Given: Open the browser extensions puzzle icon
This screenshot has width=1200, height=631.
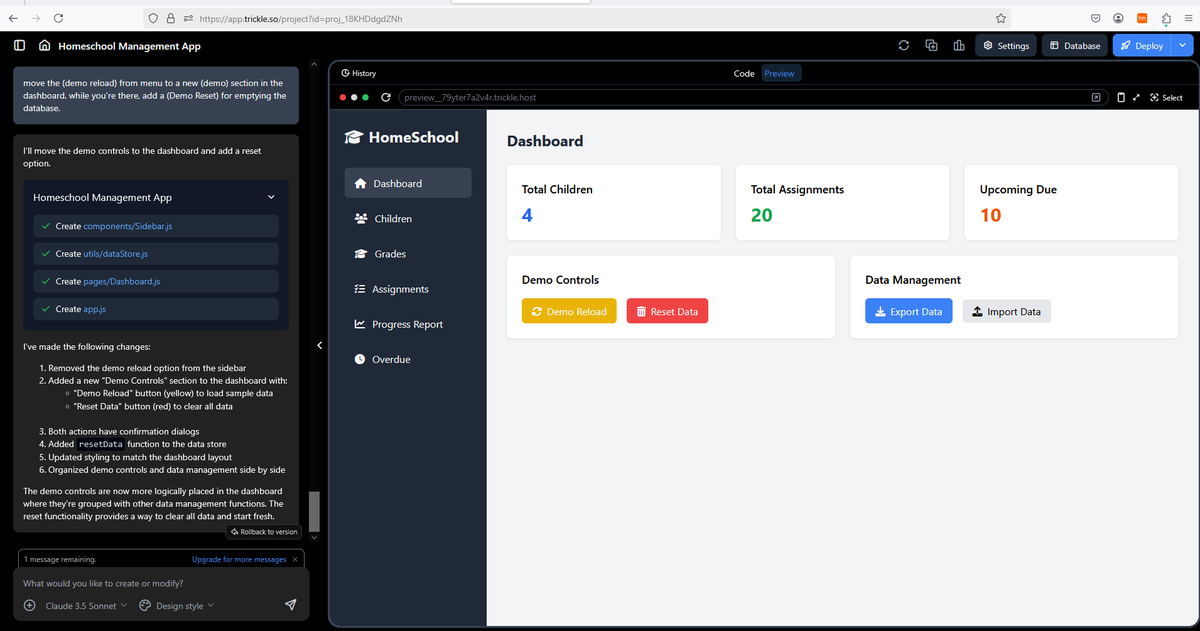Looking at the screenshot, I should click(x=1165, y=17).
